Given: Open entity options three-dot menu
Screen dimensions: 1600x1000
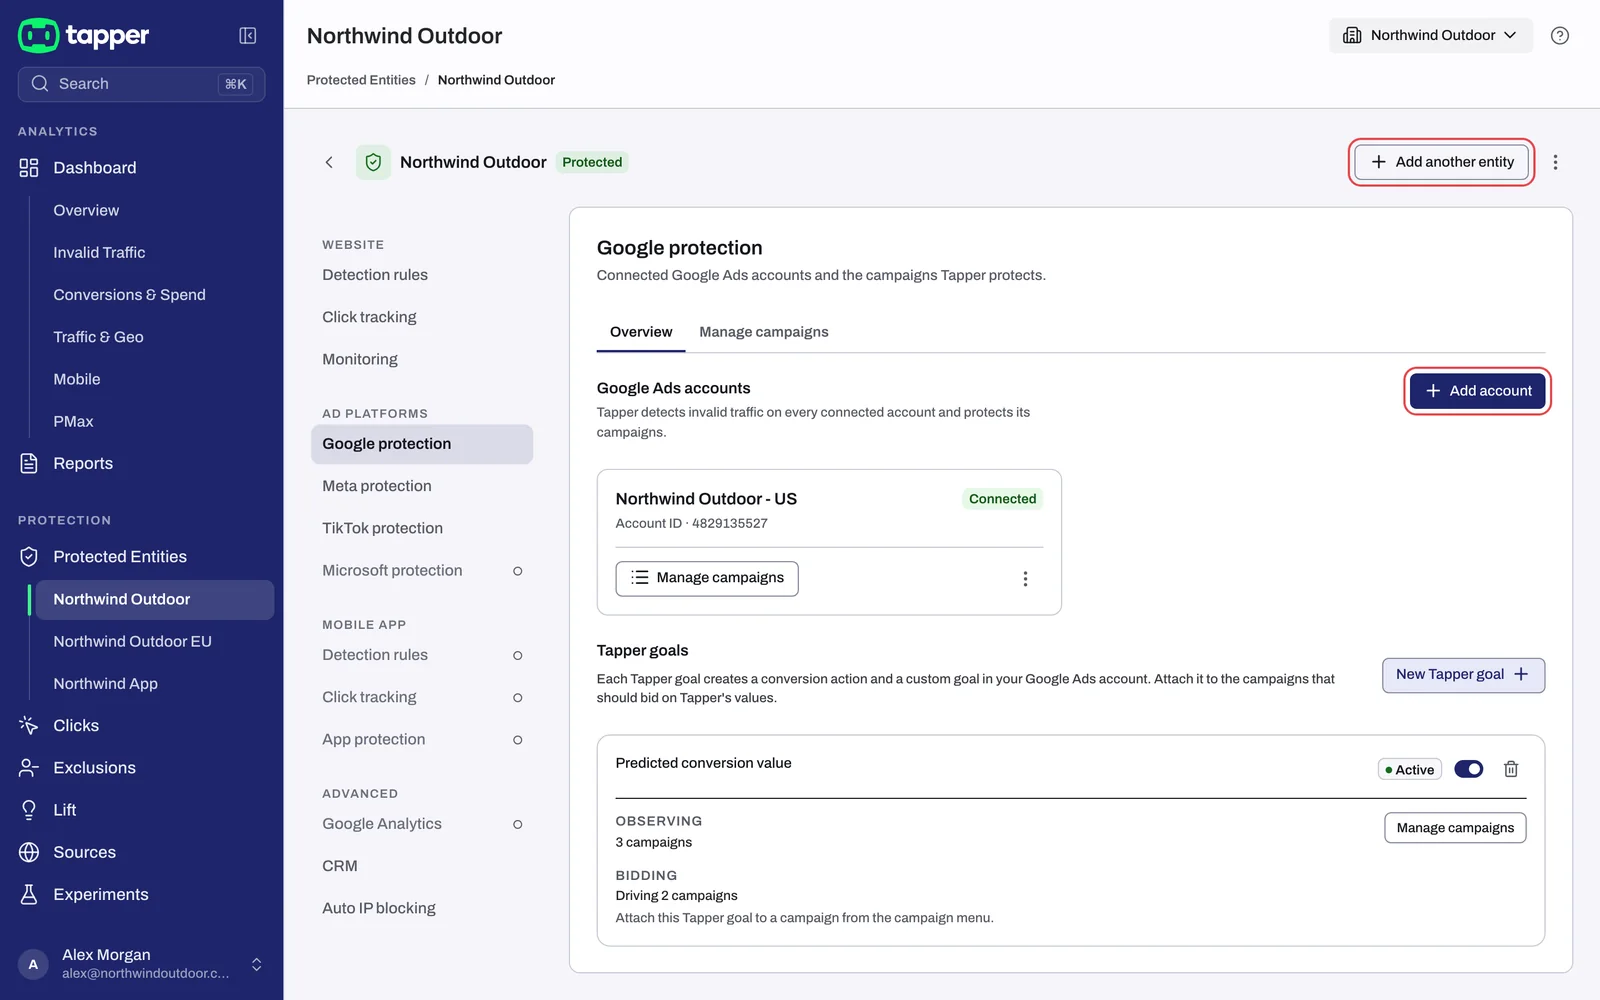Looking at the screenshot, I should 1555,162.
